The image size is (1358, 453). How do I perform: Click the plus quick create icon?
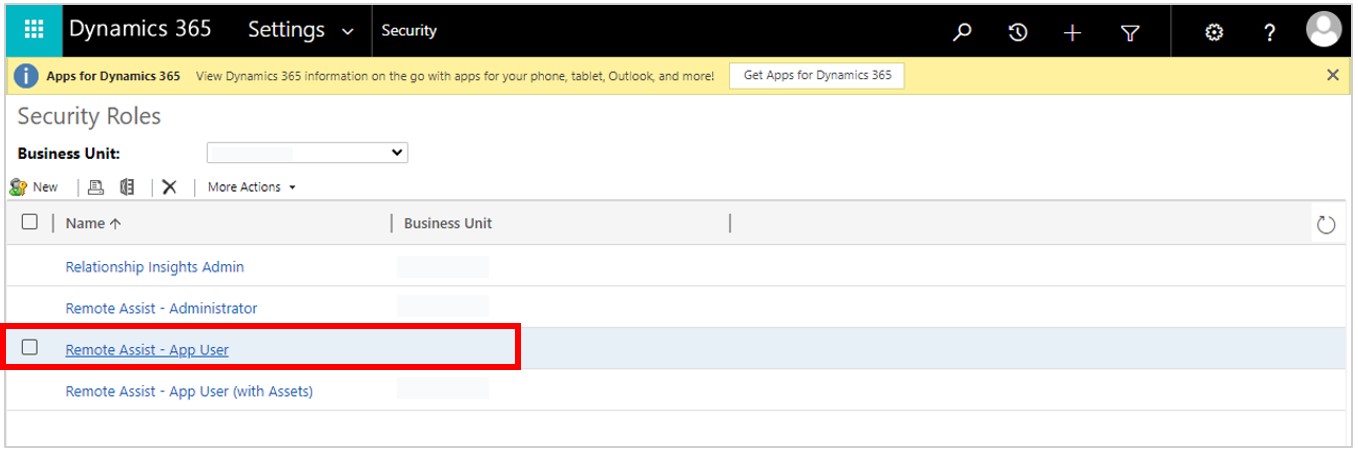[1073, 33]
